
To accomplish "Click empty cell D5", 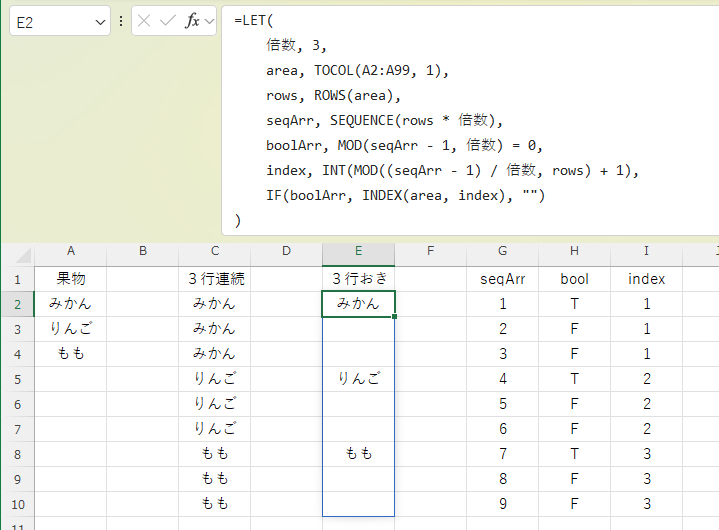I will pos(287,379).
